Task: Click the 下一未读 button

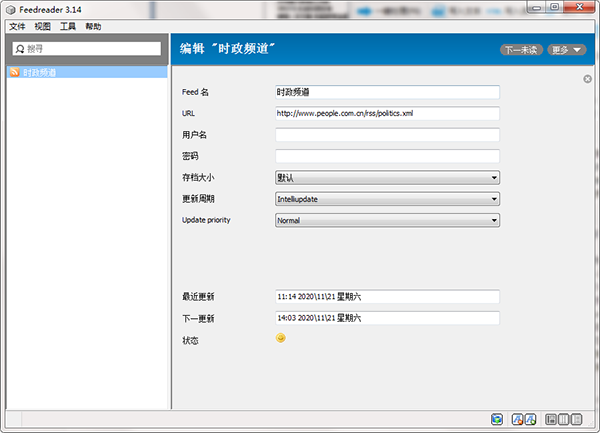Action: coord(521,49)
